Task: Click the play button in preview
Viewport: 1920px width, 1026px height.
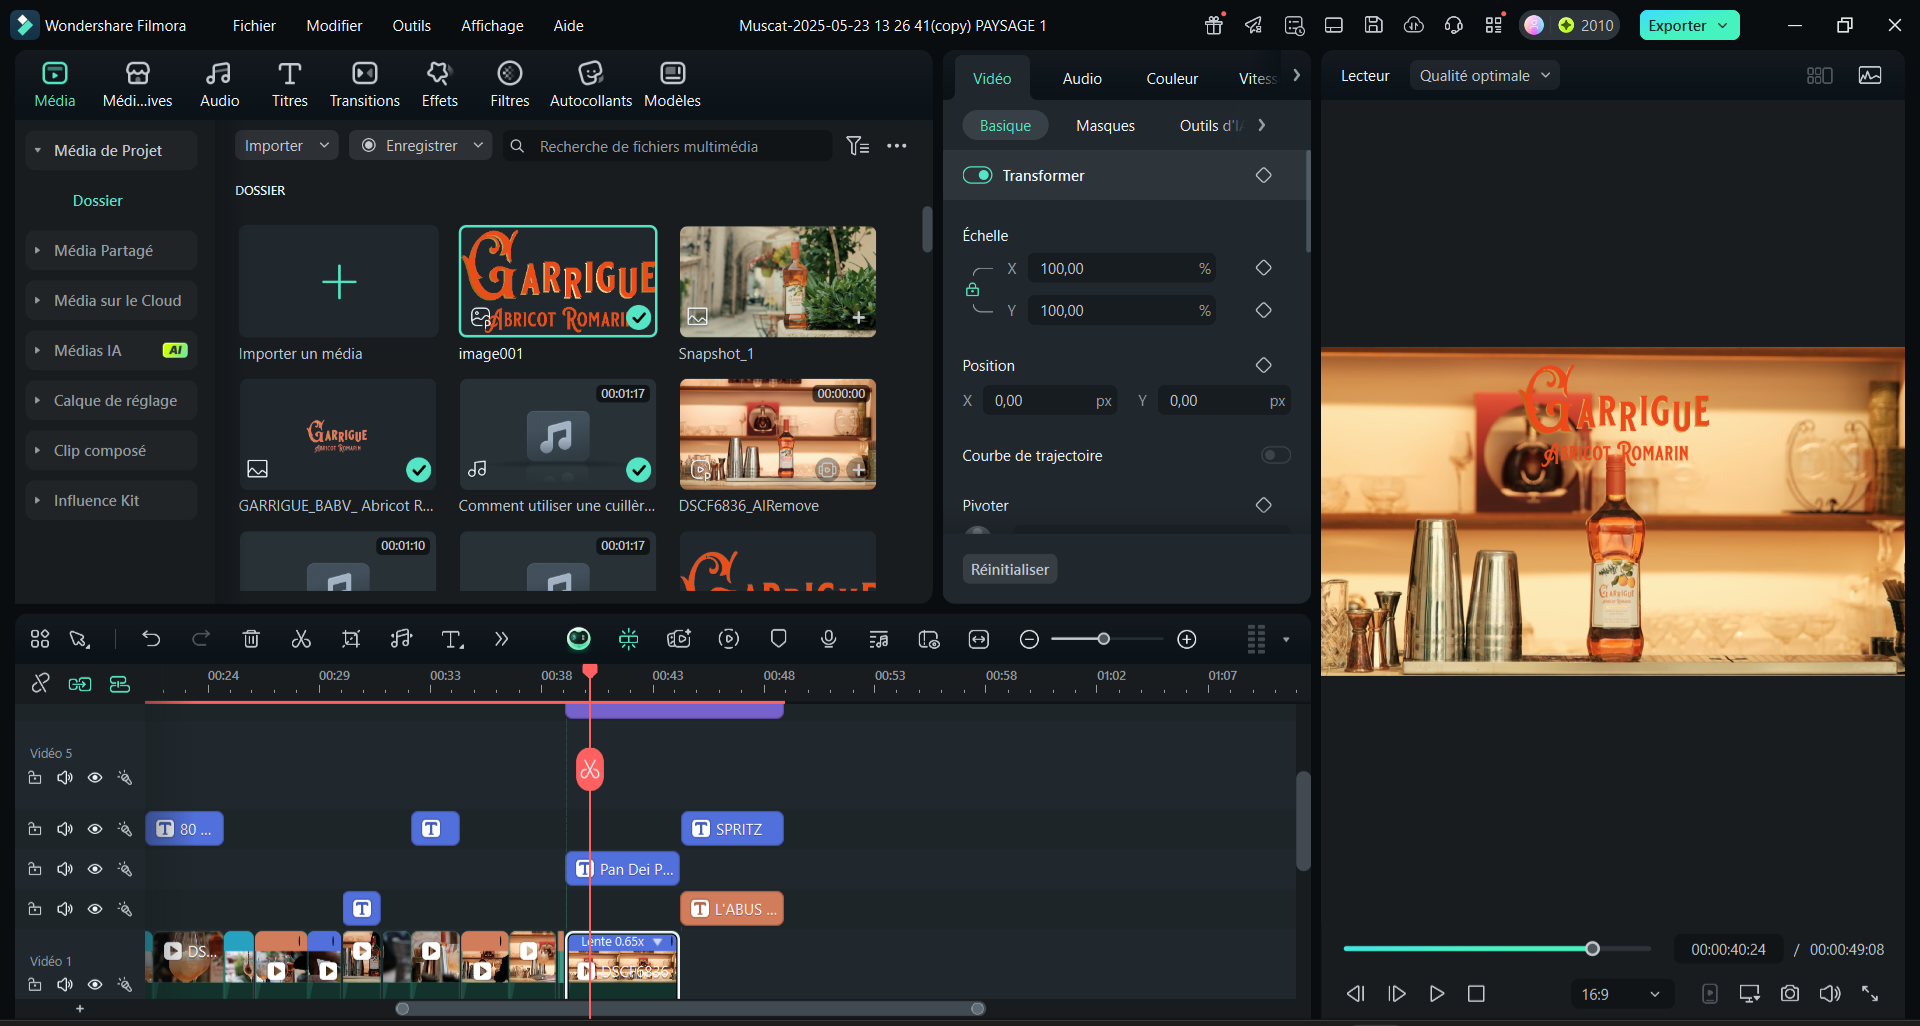Action: click(1437, 993)
